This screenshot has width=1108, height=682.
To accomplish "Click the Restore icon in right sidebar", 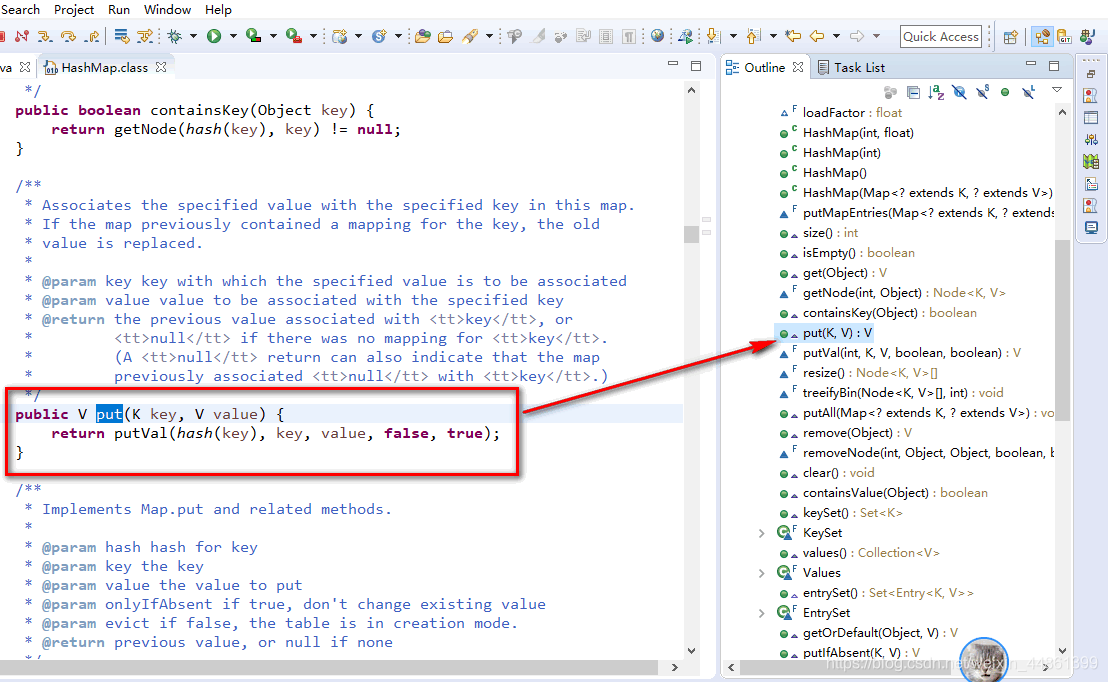I will coord(1091,73).
